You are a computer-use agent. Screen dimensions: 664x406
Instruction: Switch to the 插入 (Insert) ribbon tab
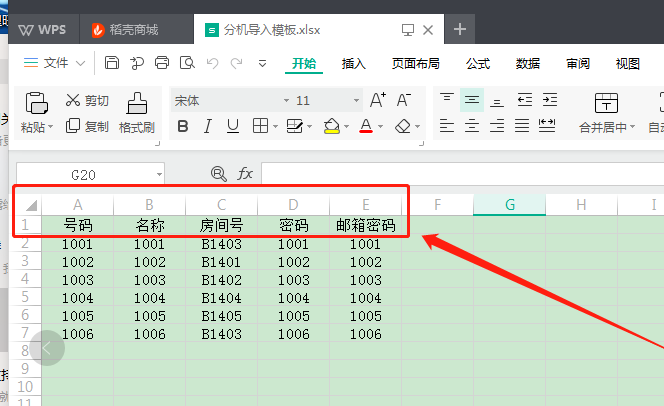[354, 64]
